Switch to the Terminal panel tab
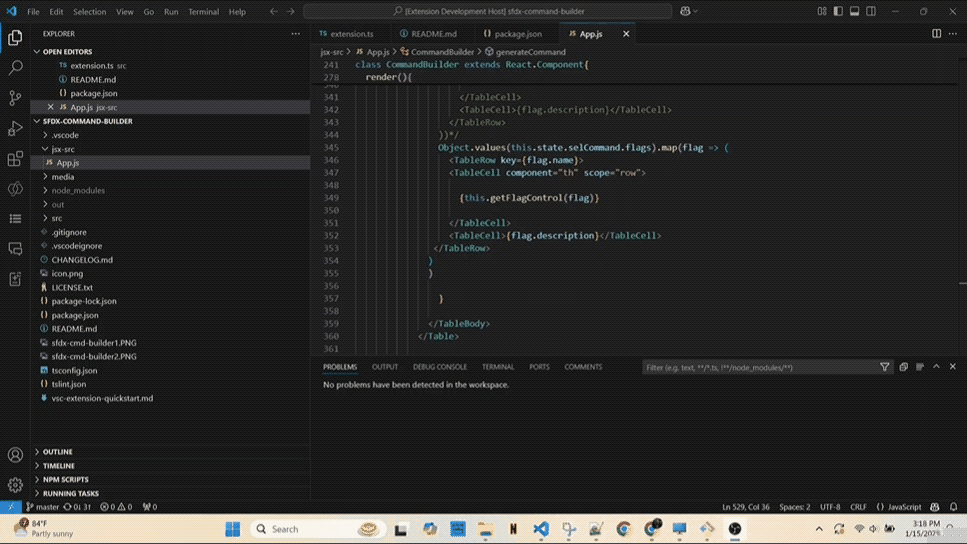The height and width of the screenshot is (544, 967). [498, 367]
